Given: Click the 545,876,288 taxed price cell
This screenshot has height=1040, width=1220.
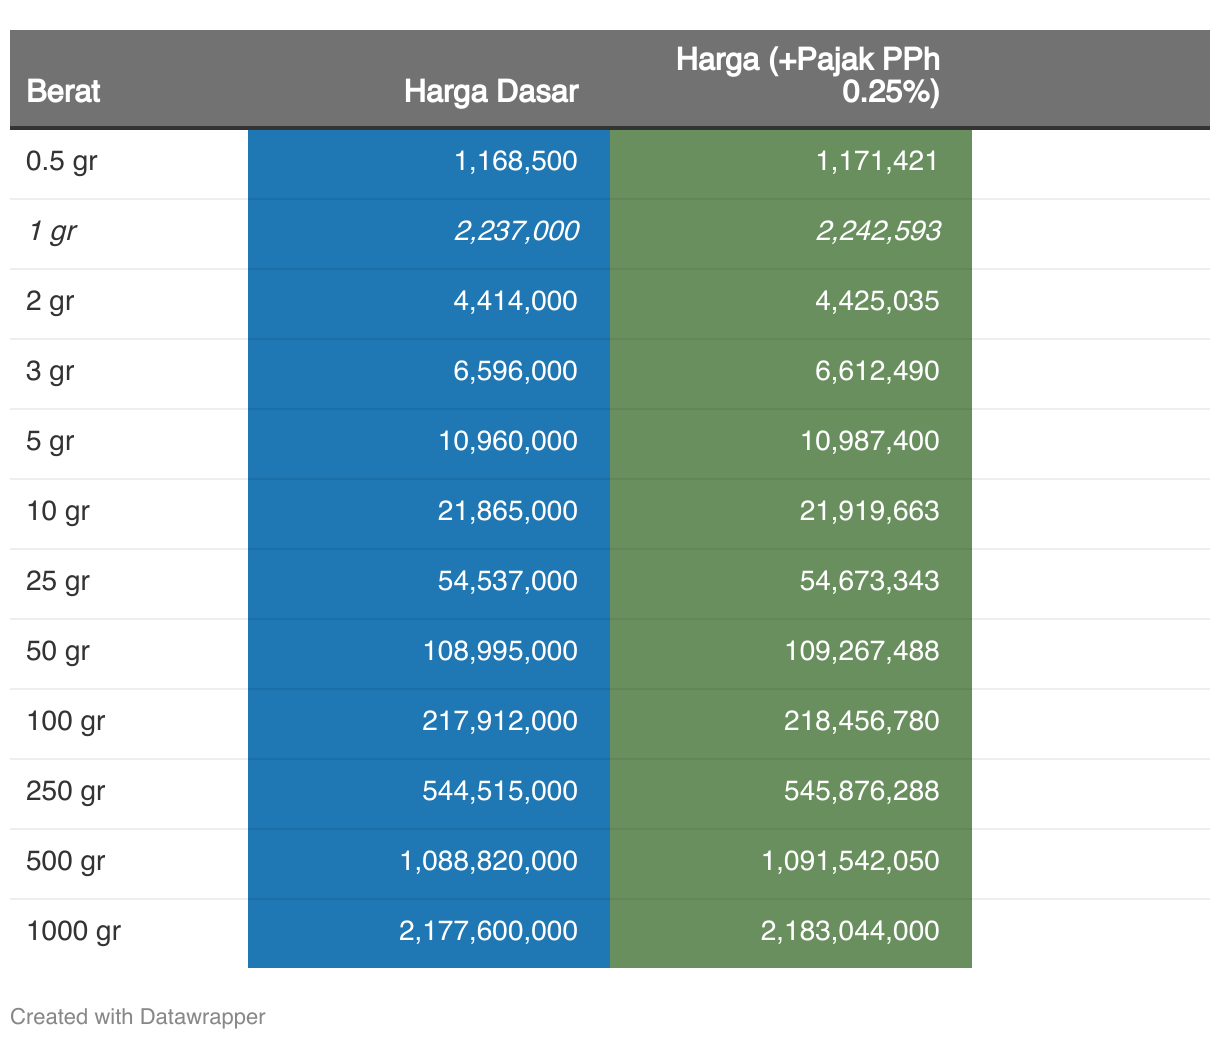Looking at the screenshot, I should (861, 791).
